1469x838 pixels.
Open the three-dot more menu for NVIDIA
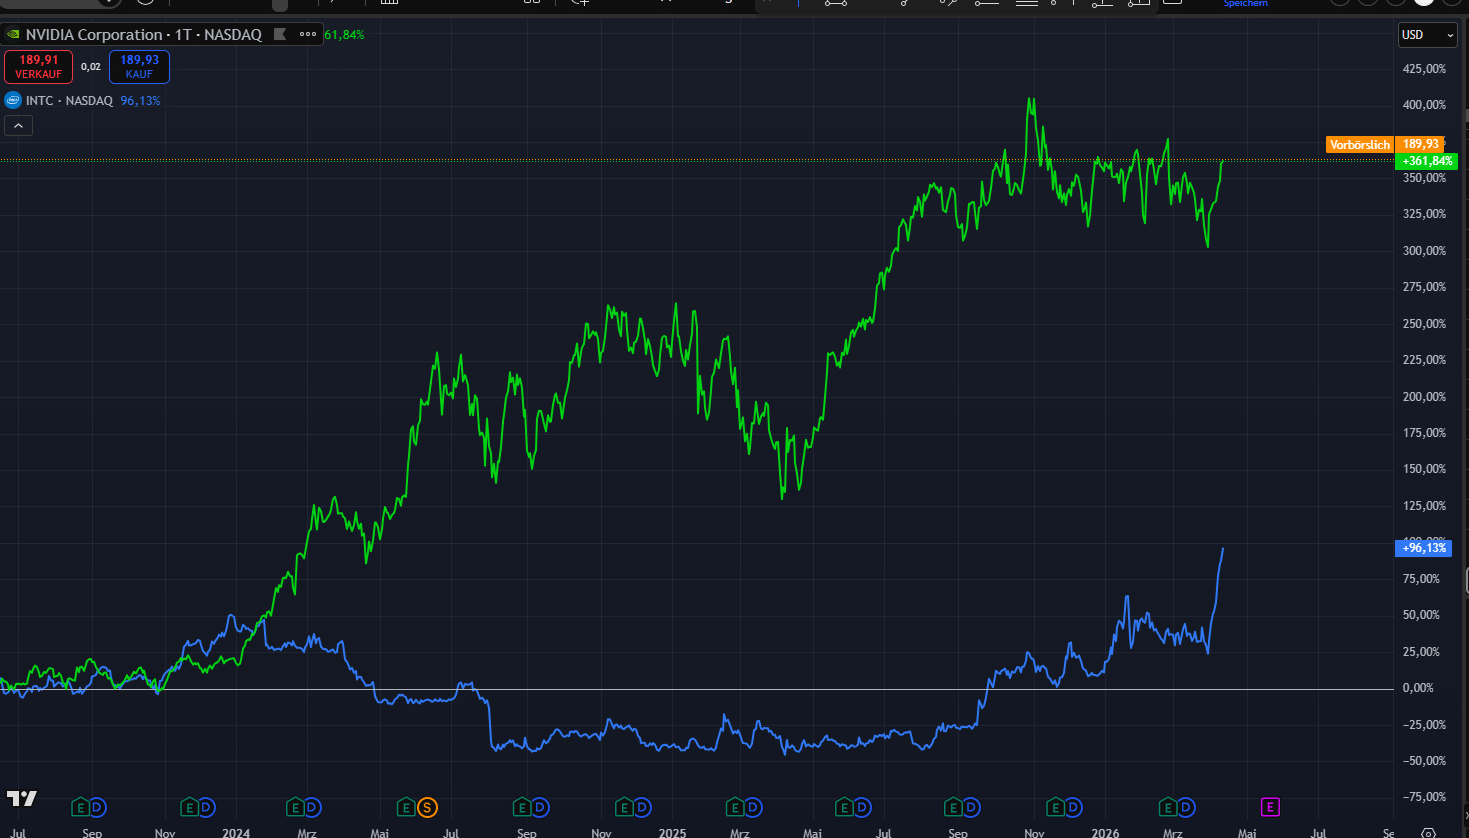pyautogui.click(x=308, y=35)
